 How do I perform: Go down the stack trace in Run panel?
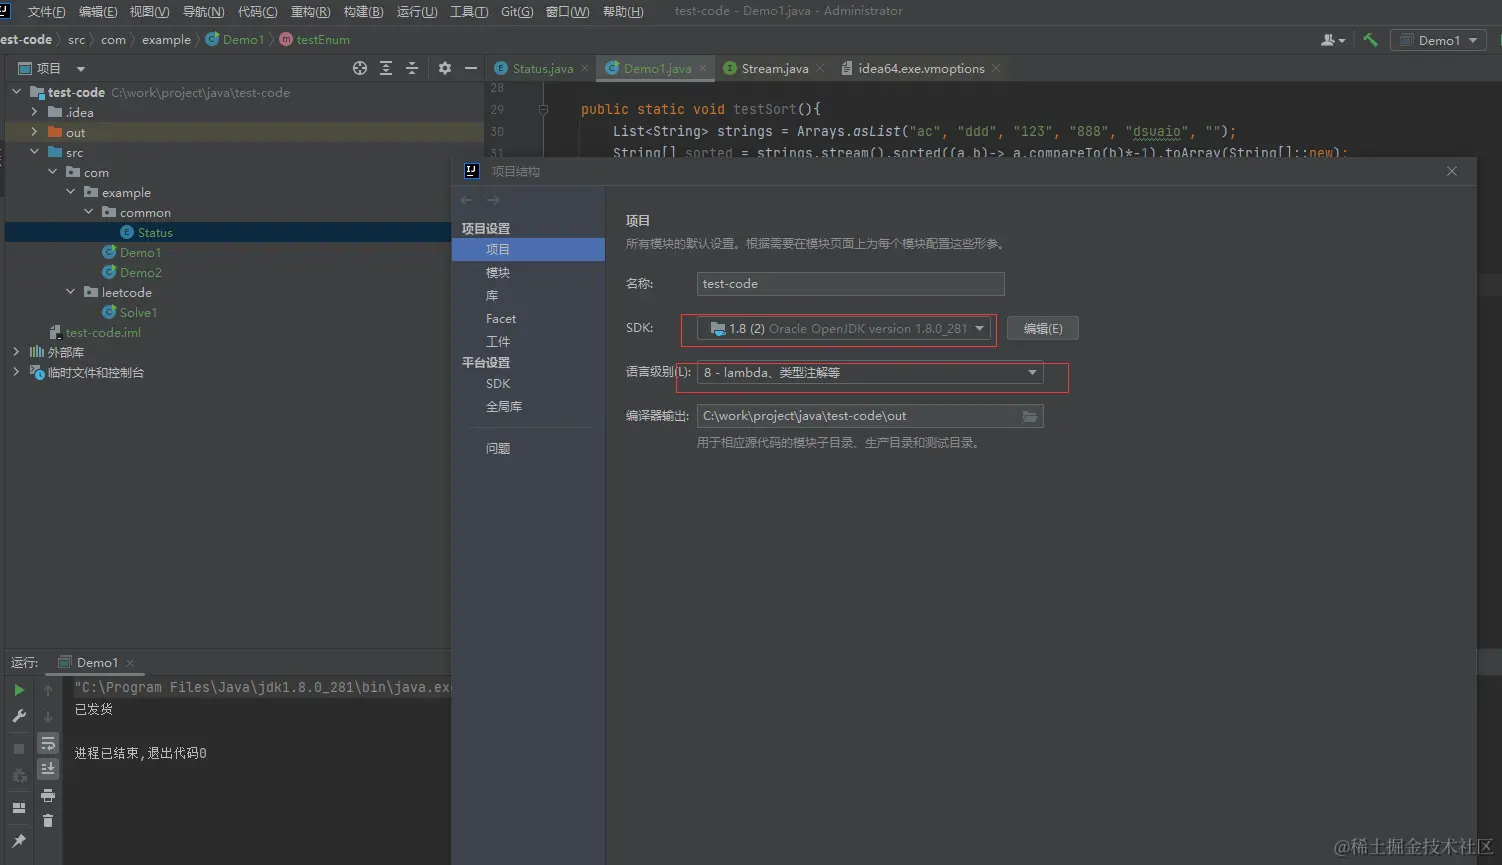[48, 716]
